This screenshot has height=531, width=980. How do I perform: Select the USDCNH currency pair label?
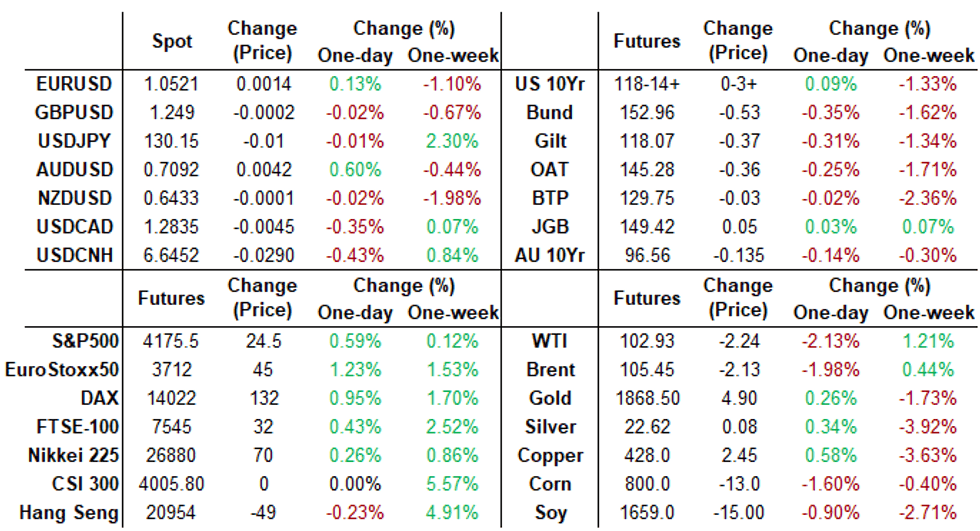(x=74, y=255)
